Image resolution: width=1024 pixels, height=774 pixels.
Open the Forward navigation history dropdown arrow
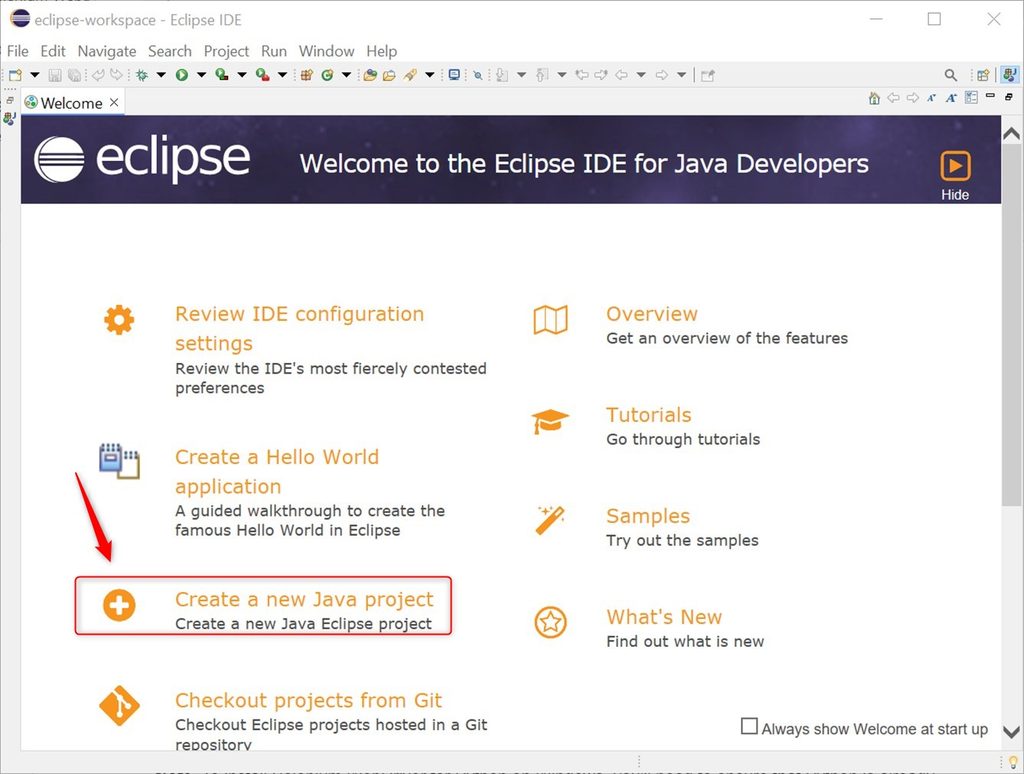click(681, 75)
